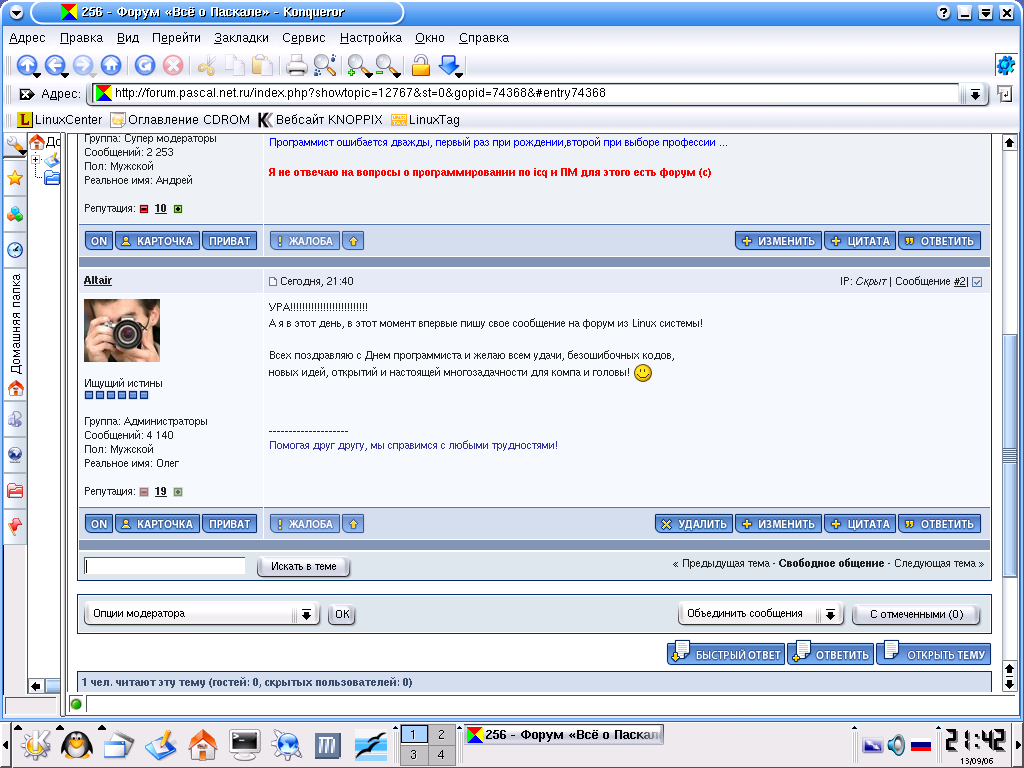Open History clock panel in sidebar

[x=15, y=250]
